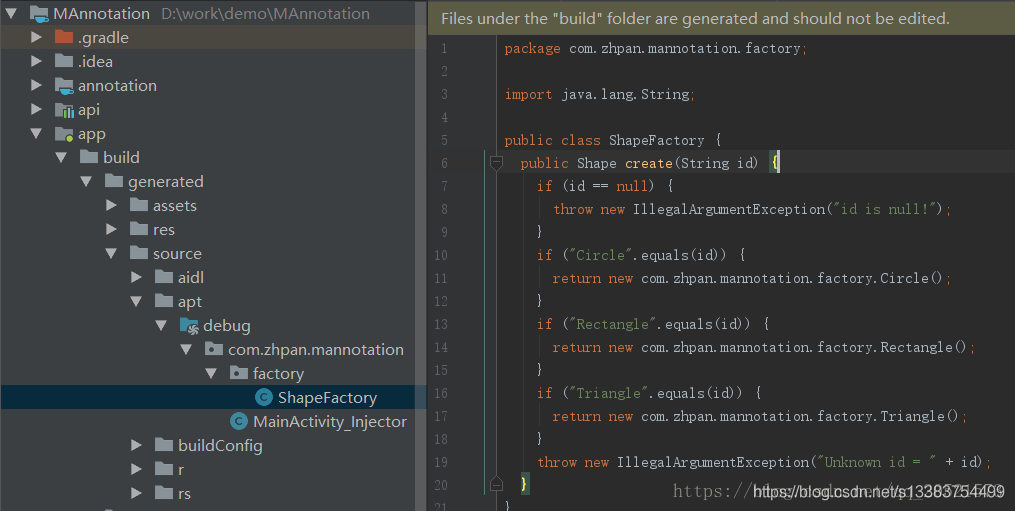Click 'ShapeFactory' class name on line 5
Viewport: 1015px width, 511px height.
click(x=656, y=141)
